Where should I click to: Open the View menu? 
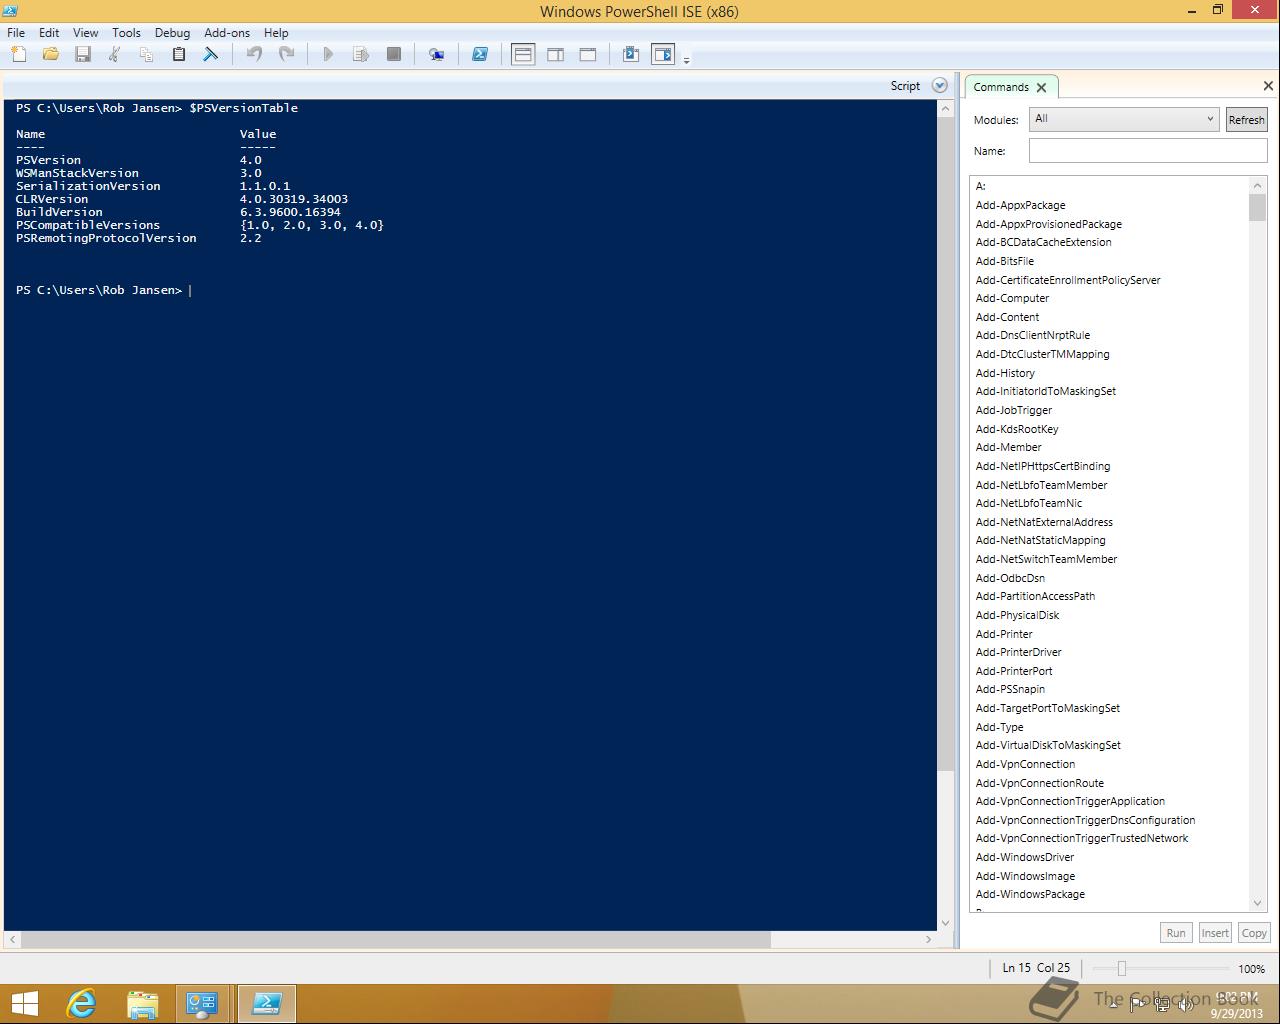click(86, 32)
